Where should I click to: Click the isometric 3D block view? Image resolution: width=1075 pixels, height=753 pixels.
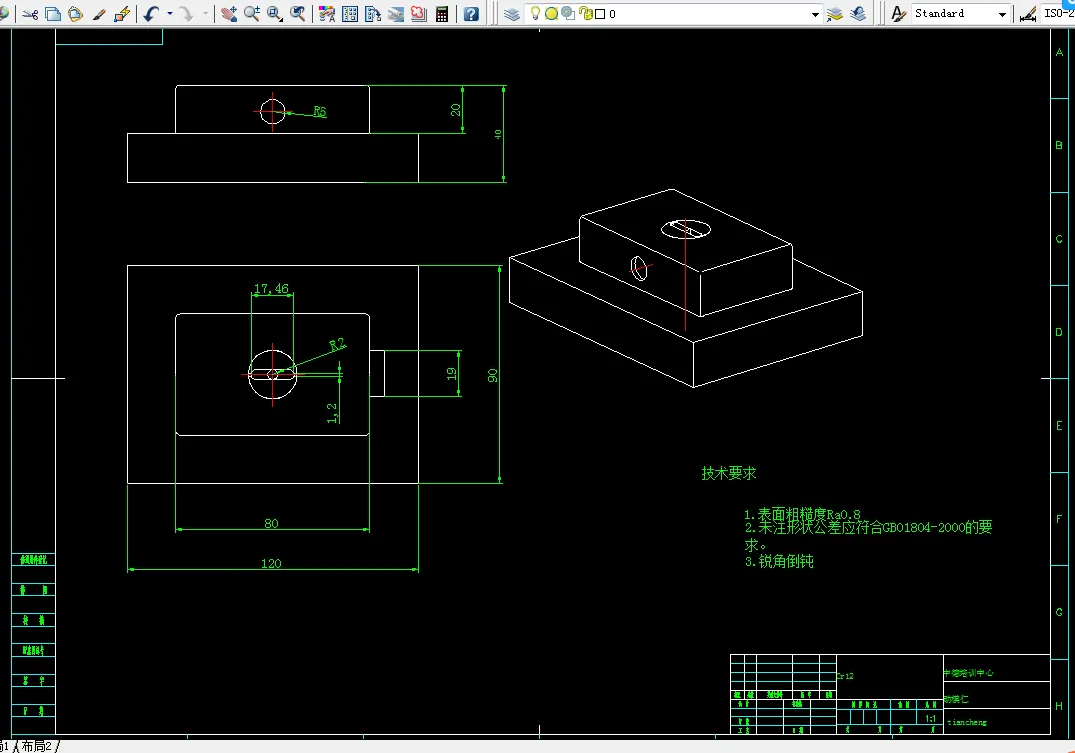[x=686, y=288]
